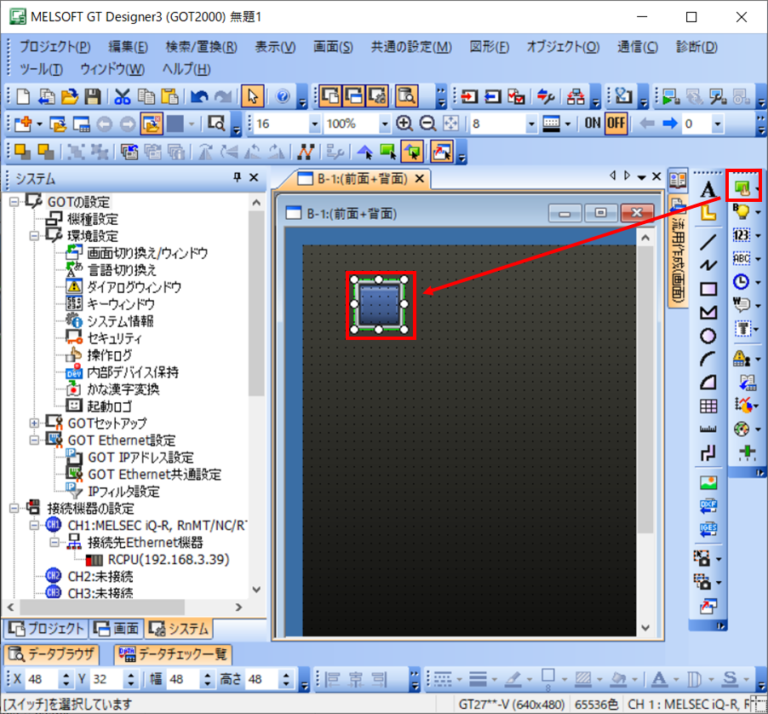Select the Lamp object tool
The width and height of the screenshot is (768, 714).
click(x=741, y=210)
